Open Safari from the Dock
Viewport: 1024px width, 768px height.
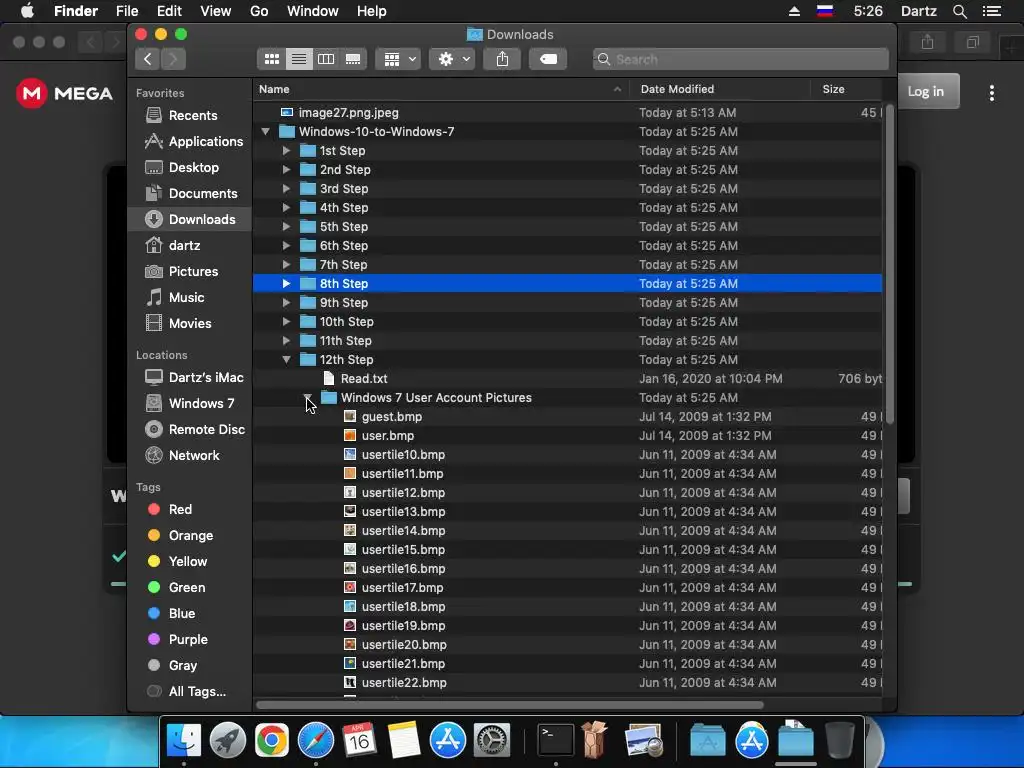click(315, 741)
